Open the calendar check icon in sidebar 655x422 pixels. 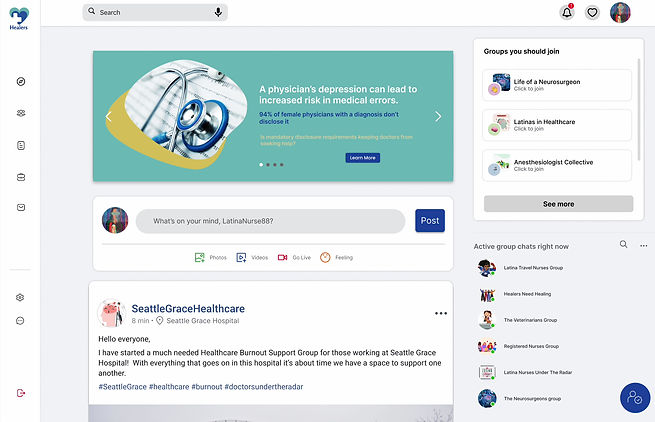[21, 207]
